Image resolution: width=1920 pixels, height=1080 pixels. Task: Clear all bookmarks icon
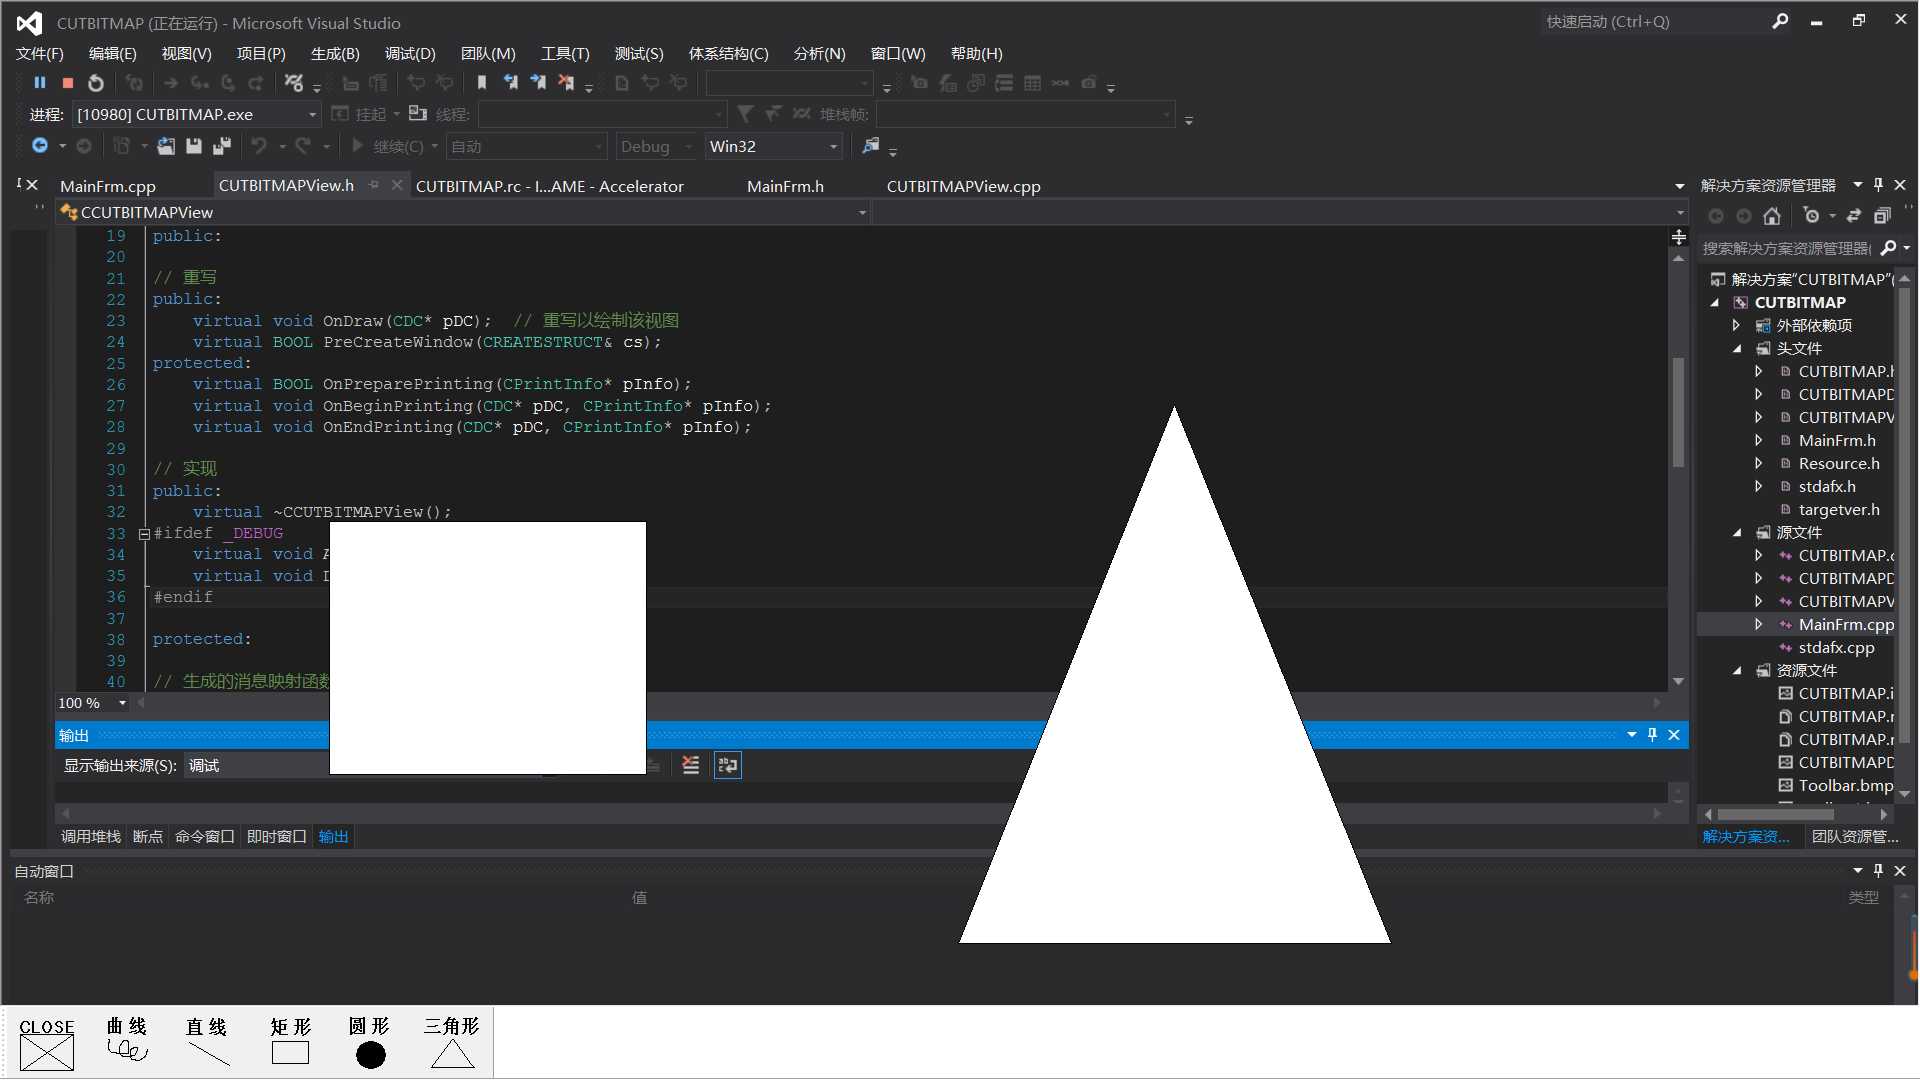(567, 83)
